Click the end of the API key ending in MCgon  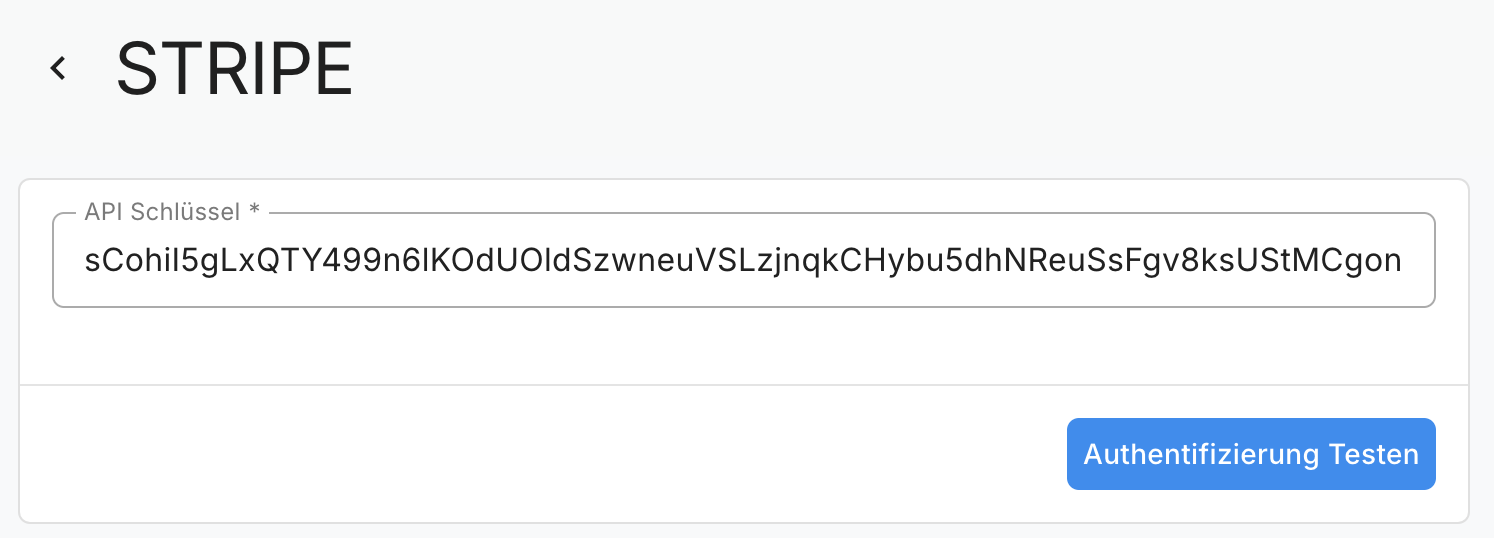(x=1398, y=261)
